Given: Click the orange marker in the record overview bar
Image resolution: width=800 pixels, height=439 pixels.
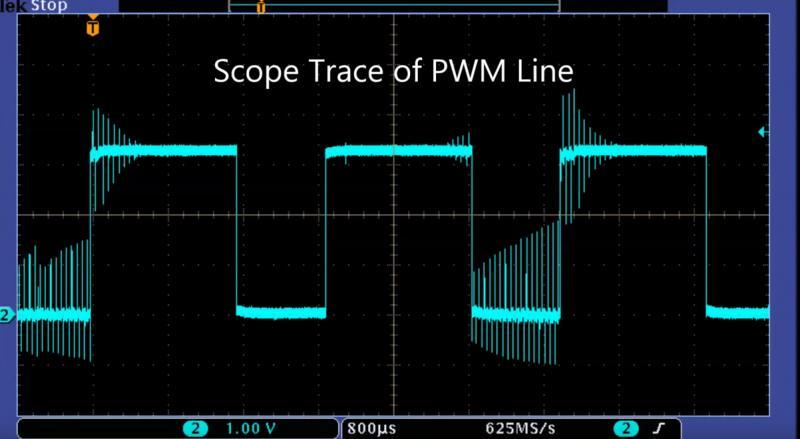Looking at the screenshot, I should click(x=261, y=7).
